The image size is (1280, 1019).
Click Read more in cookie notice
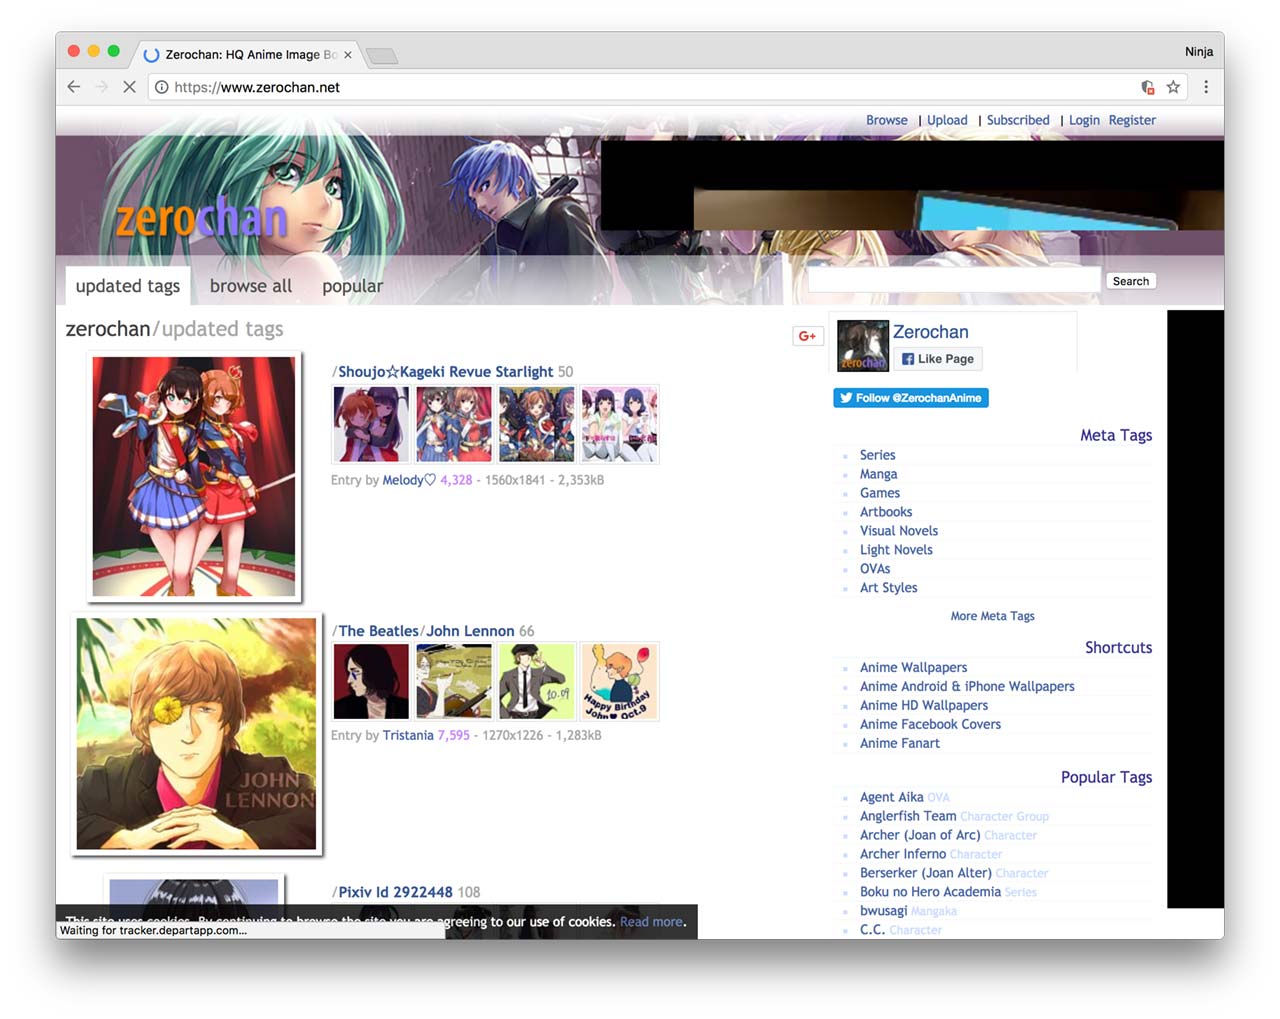tap(652, 922)
